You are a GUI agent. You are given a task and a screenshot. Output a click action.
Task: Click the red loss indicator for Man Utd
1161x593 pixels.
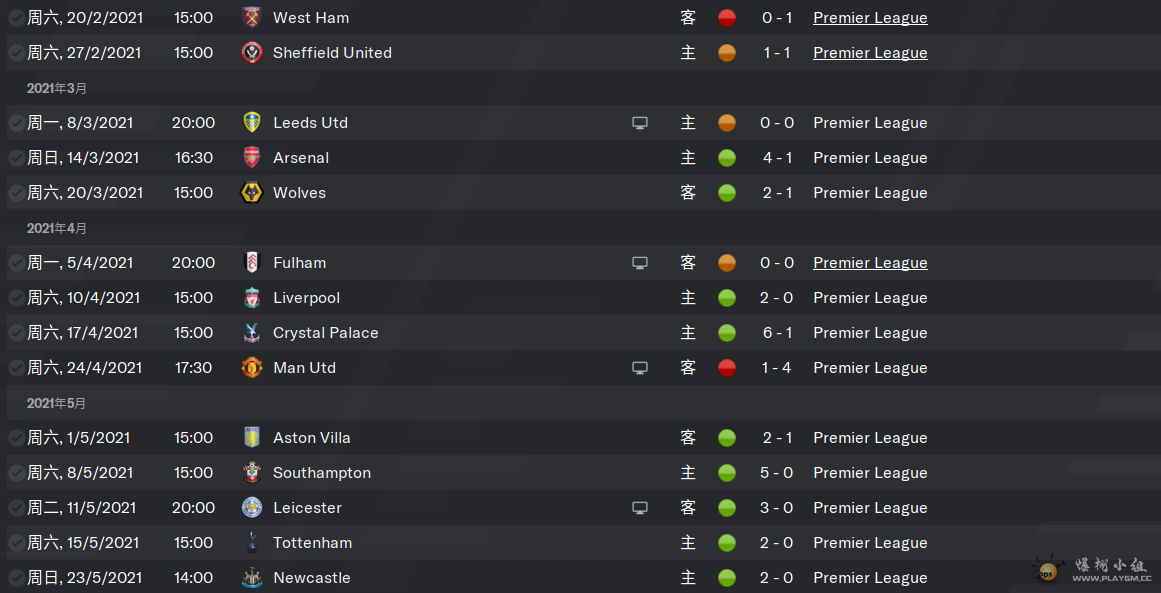coord(727,368)
